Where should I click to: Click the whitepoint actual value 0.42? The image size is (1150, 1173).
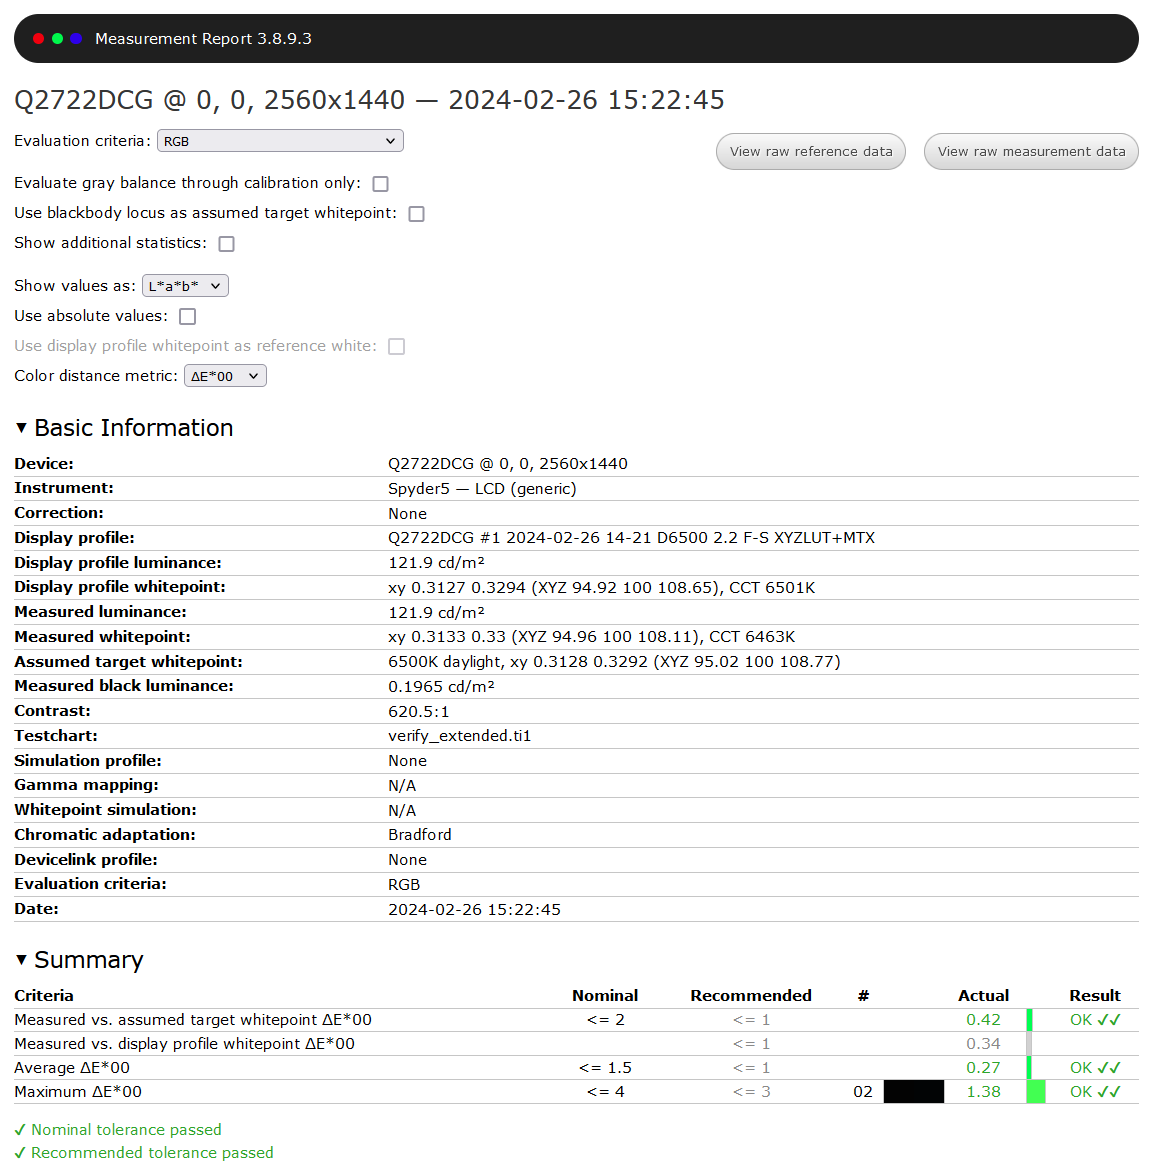983,1020
